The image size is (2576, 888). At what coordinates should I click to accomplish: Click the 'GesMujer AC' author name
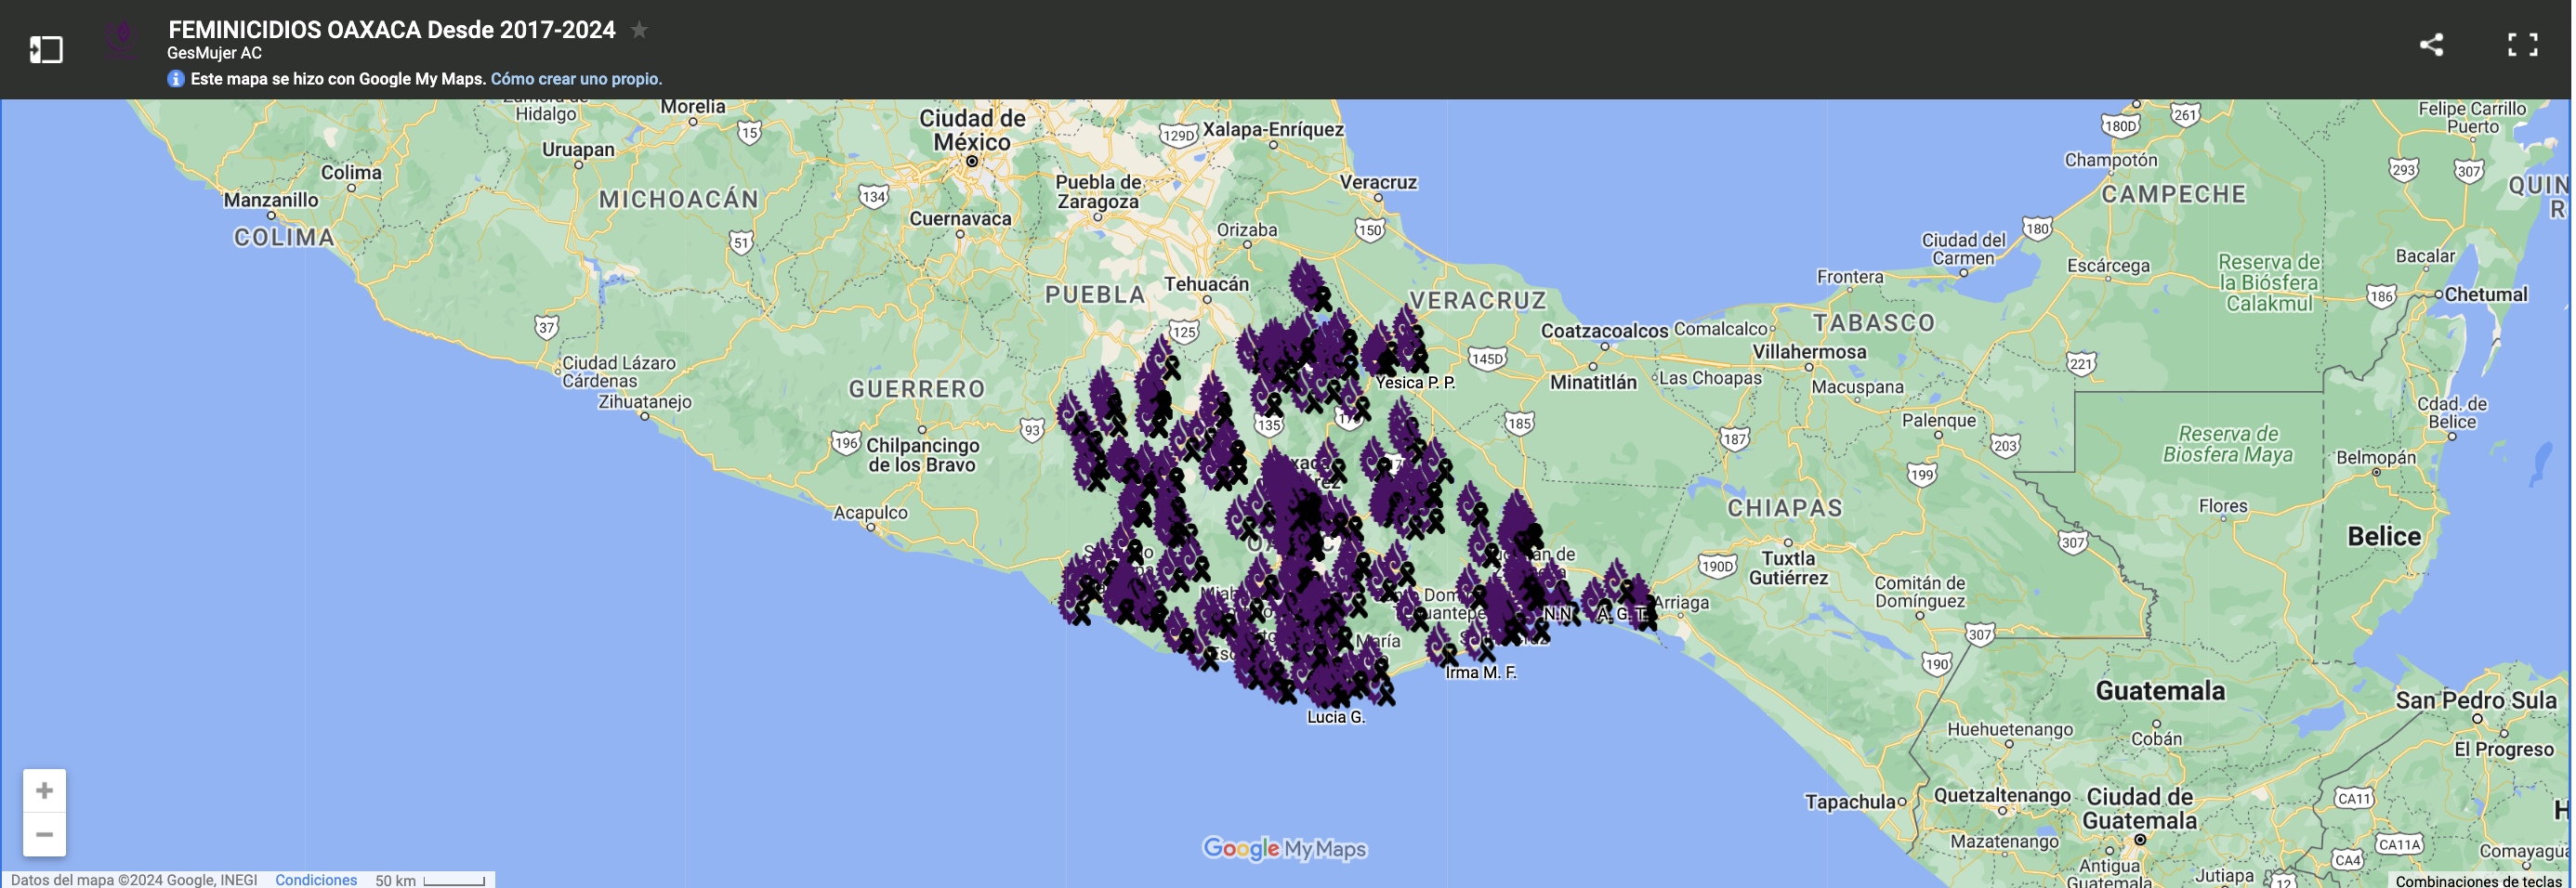click(x=214, y=54)
